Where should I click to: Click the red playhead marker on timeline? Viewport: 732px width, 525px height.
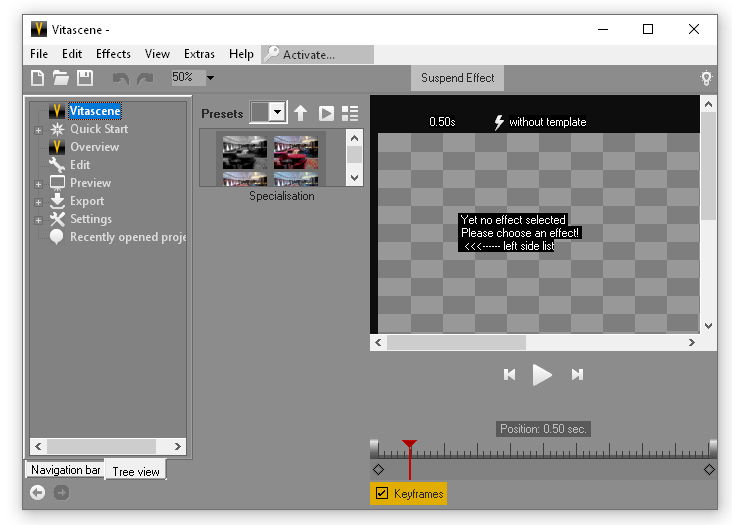pyautogui.click(x=409, y=444)
